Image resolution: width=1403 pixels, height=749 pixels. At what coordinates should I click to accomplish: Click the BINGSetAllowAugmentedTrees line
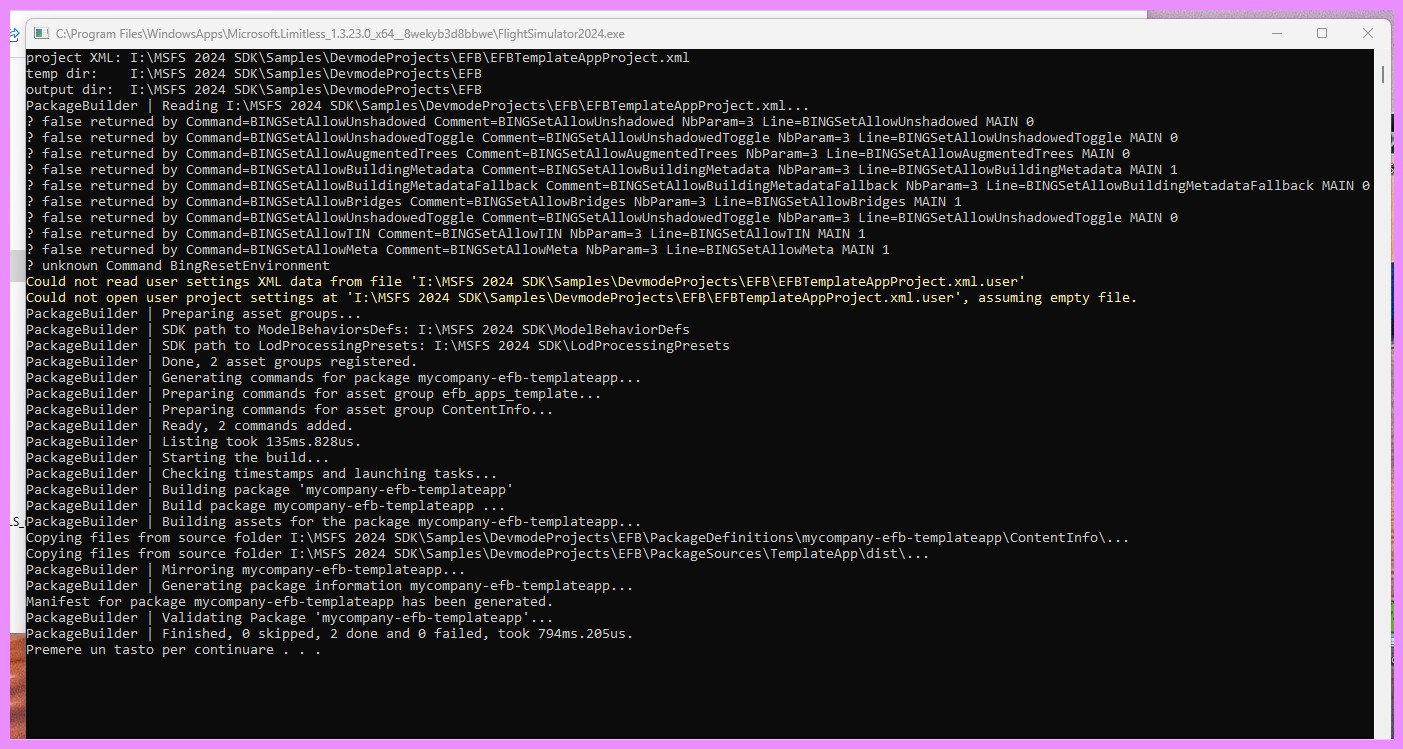point(578,154)
